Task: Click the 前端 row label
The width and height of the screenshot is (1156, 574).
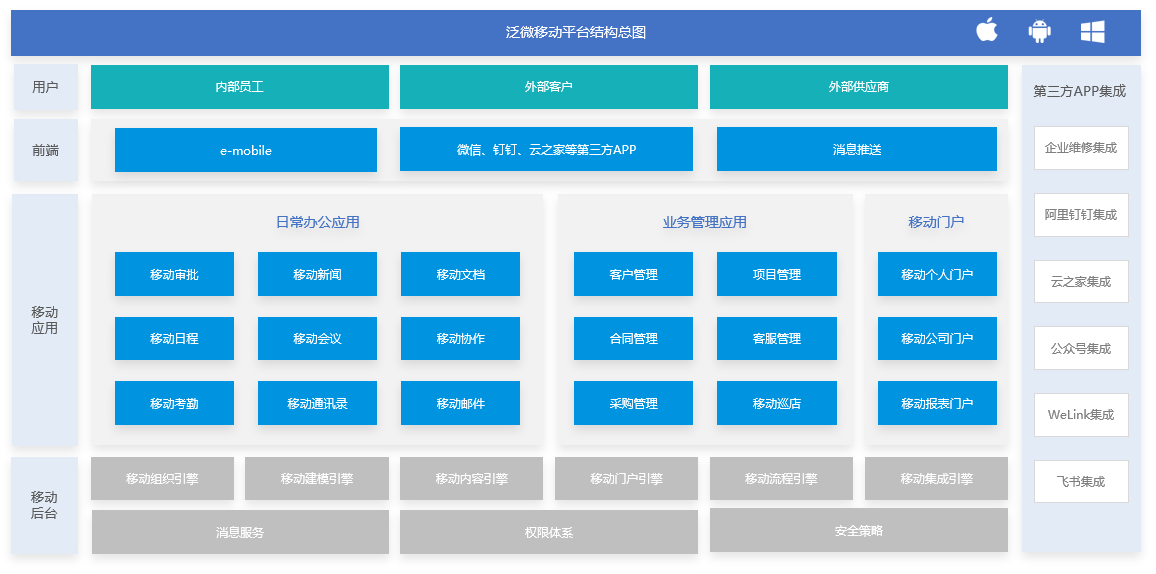Action: [45, 150]
